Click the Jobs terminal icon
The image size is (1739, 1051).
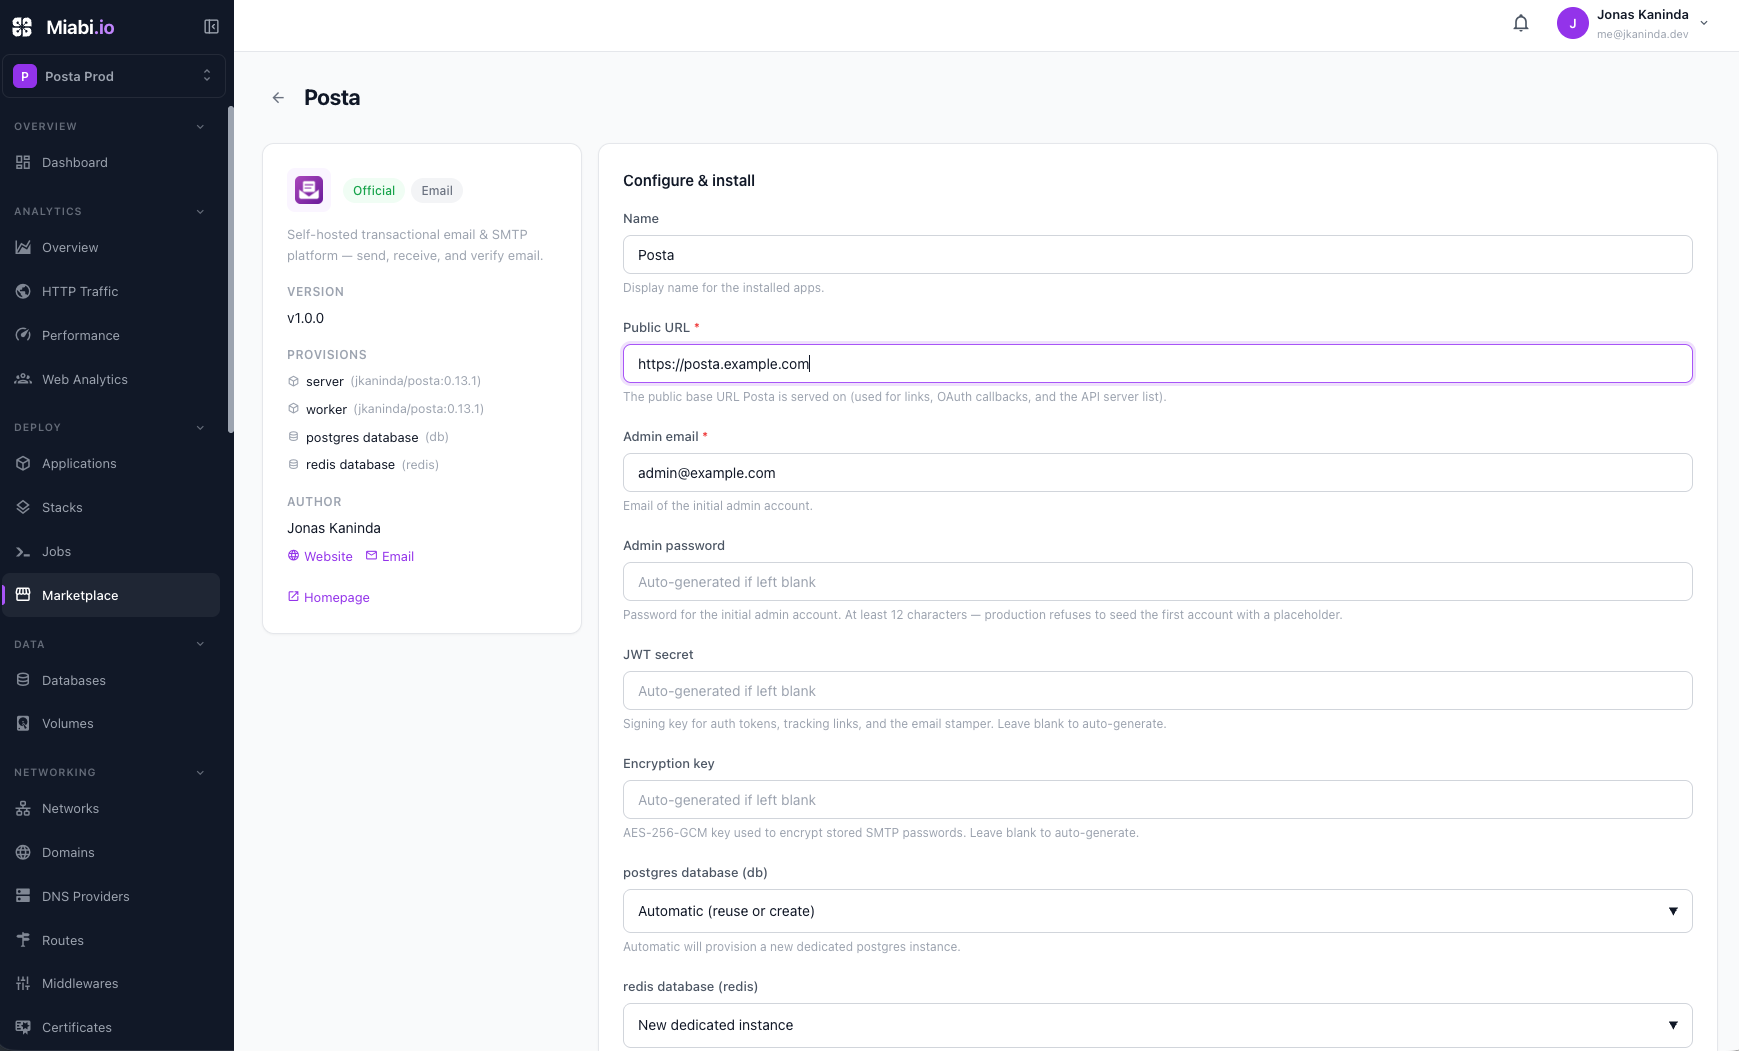tap(23, 551)
